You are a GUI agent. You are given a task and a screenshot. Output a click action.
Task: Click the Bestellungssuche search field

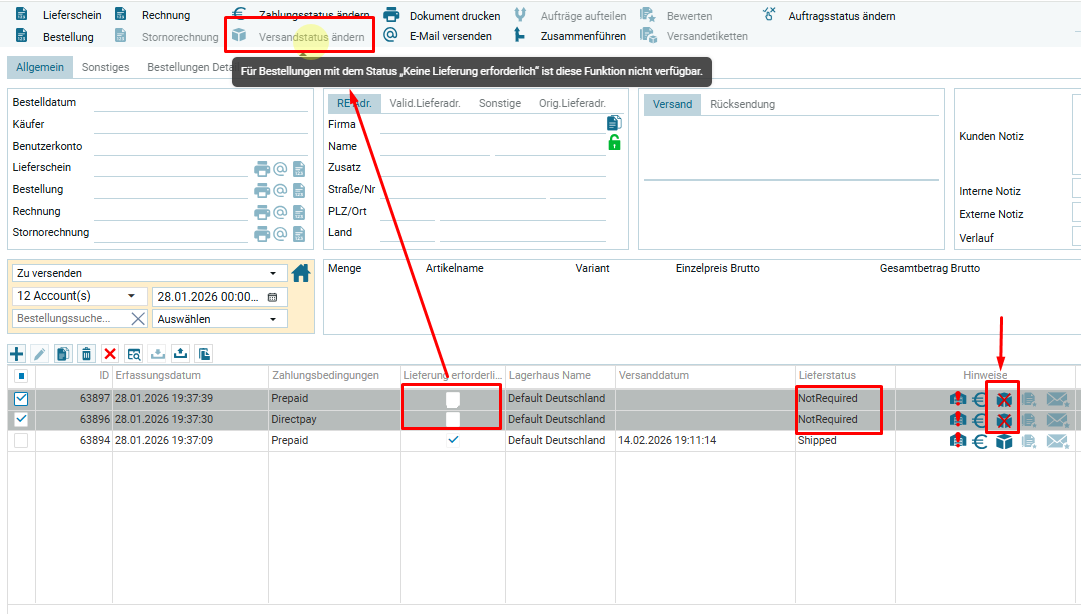pos(70,318)
